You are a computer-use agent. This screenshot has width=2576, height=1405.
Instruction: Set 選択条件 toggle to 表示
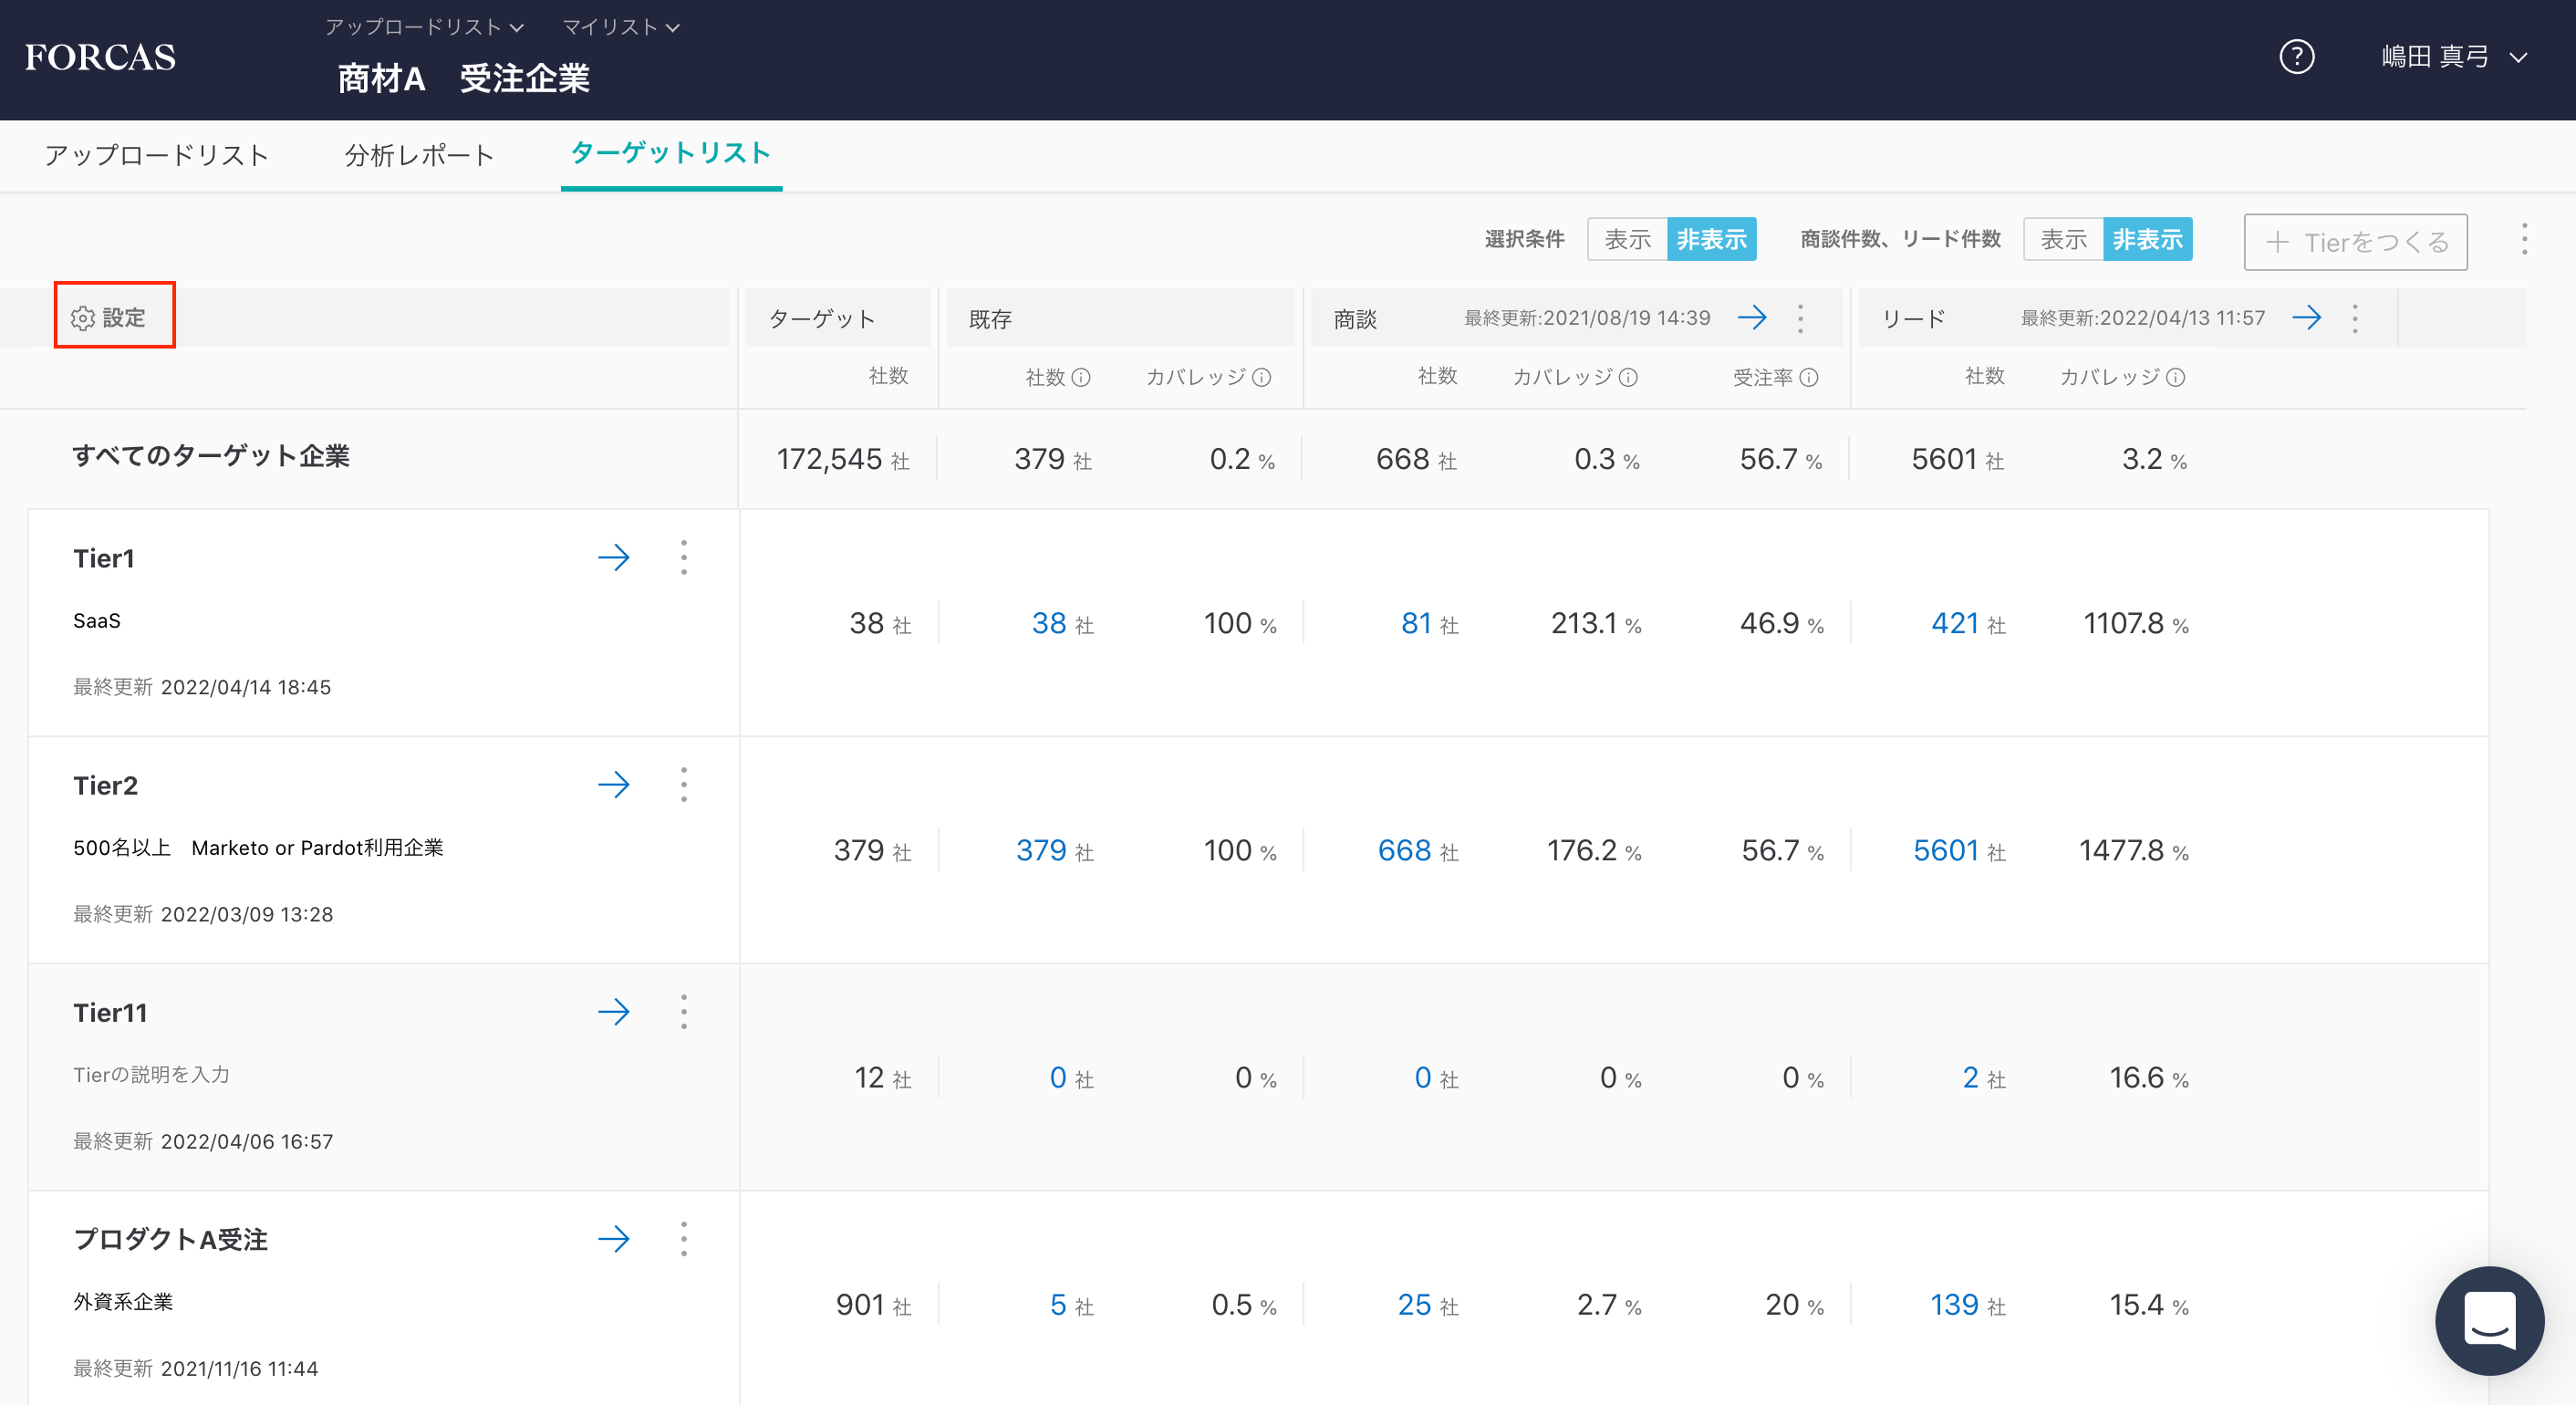[x=1627, y=240]
